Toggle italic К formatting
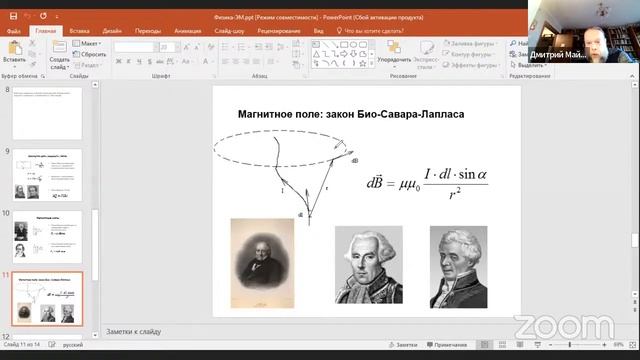Screen dimensions: 640x360 (x=129, y=62)
